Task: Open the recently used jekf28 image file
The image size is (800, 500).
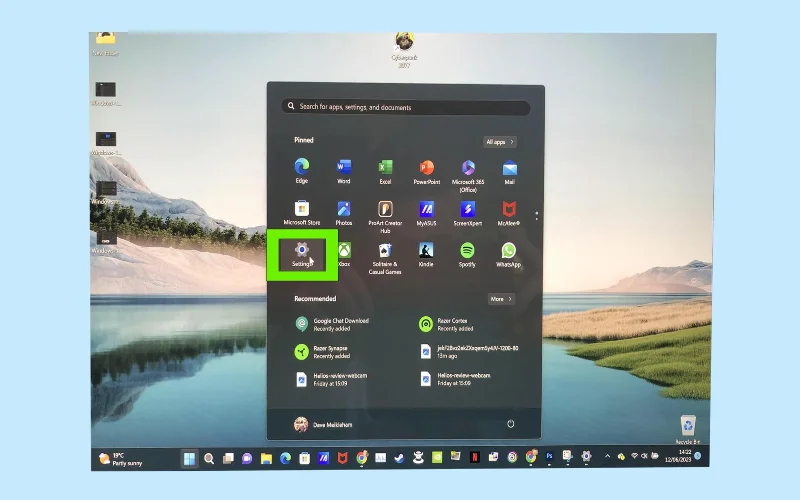Action: coord(468,352)
